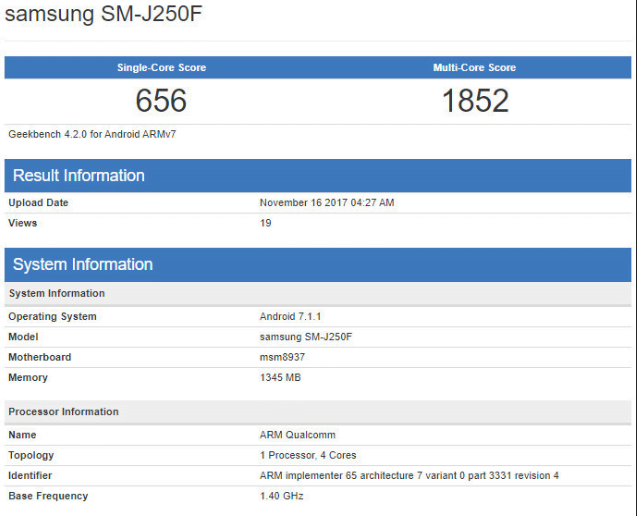Select the multi-core score value 1852
Screen dimensions: 637x516
[x=475, y=100]
